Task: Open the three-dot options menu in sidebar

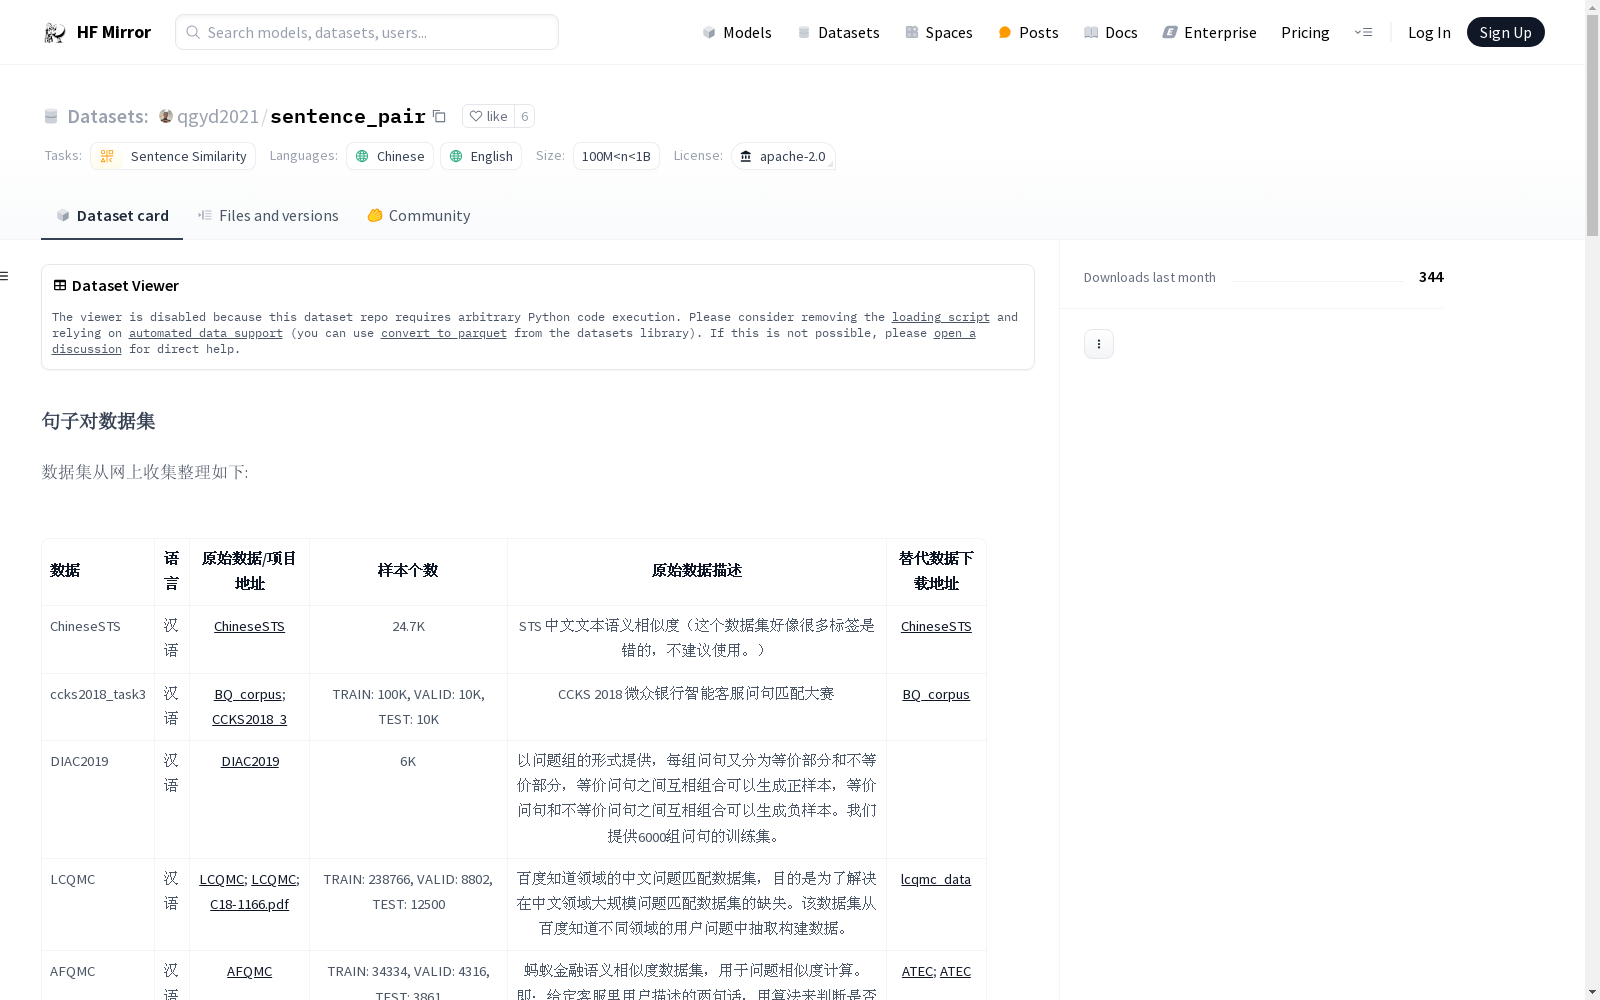Action: tap(1099, 344)
